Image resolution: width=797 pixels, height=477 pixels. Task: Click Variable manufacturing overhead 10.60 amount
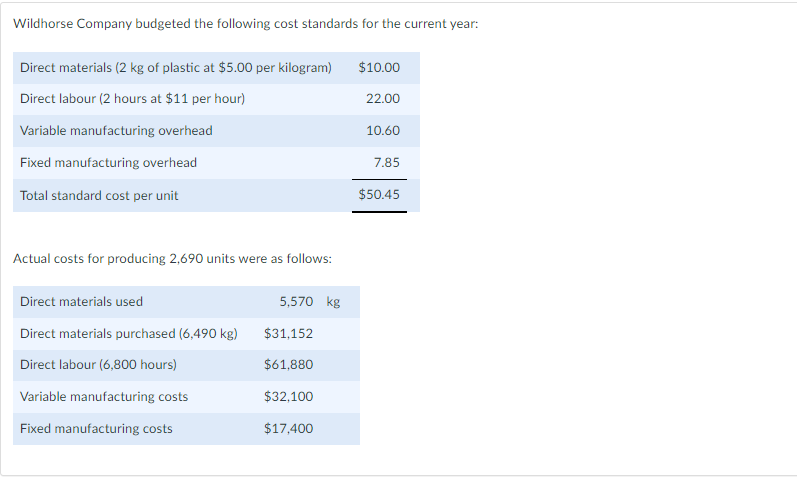[x=383, y=131]
